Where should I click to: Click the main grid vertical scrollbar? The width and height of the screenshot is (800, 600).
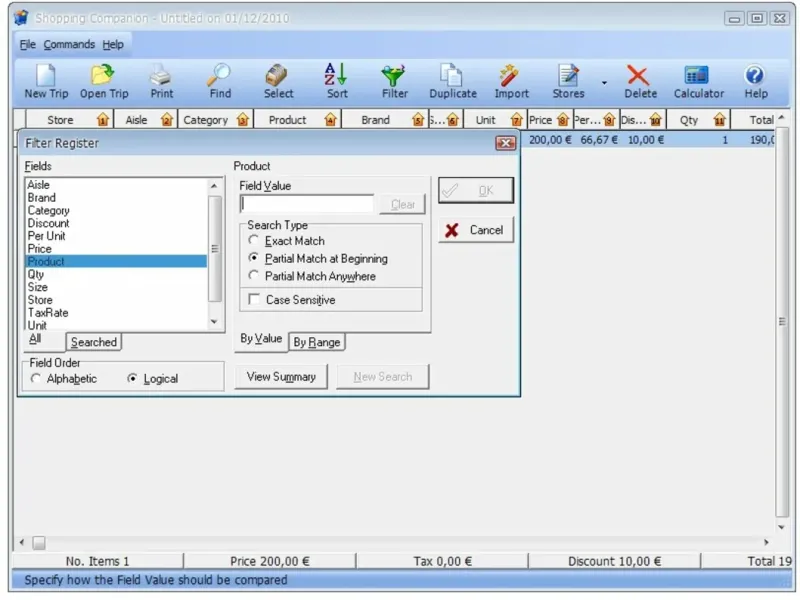(781, 321)
